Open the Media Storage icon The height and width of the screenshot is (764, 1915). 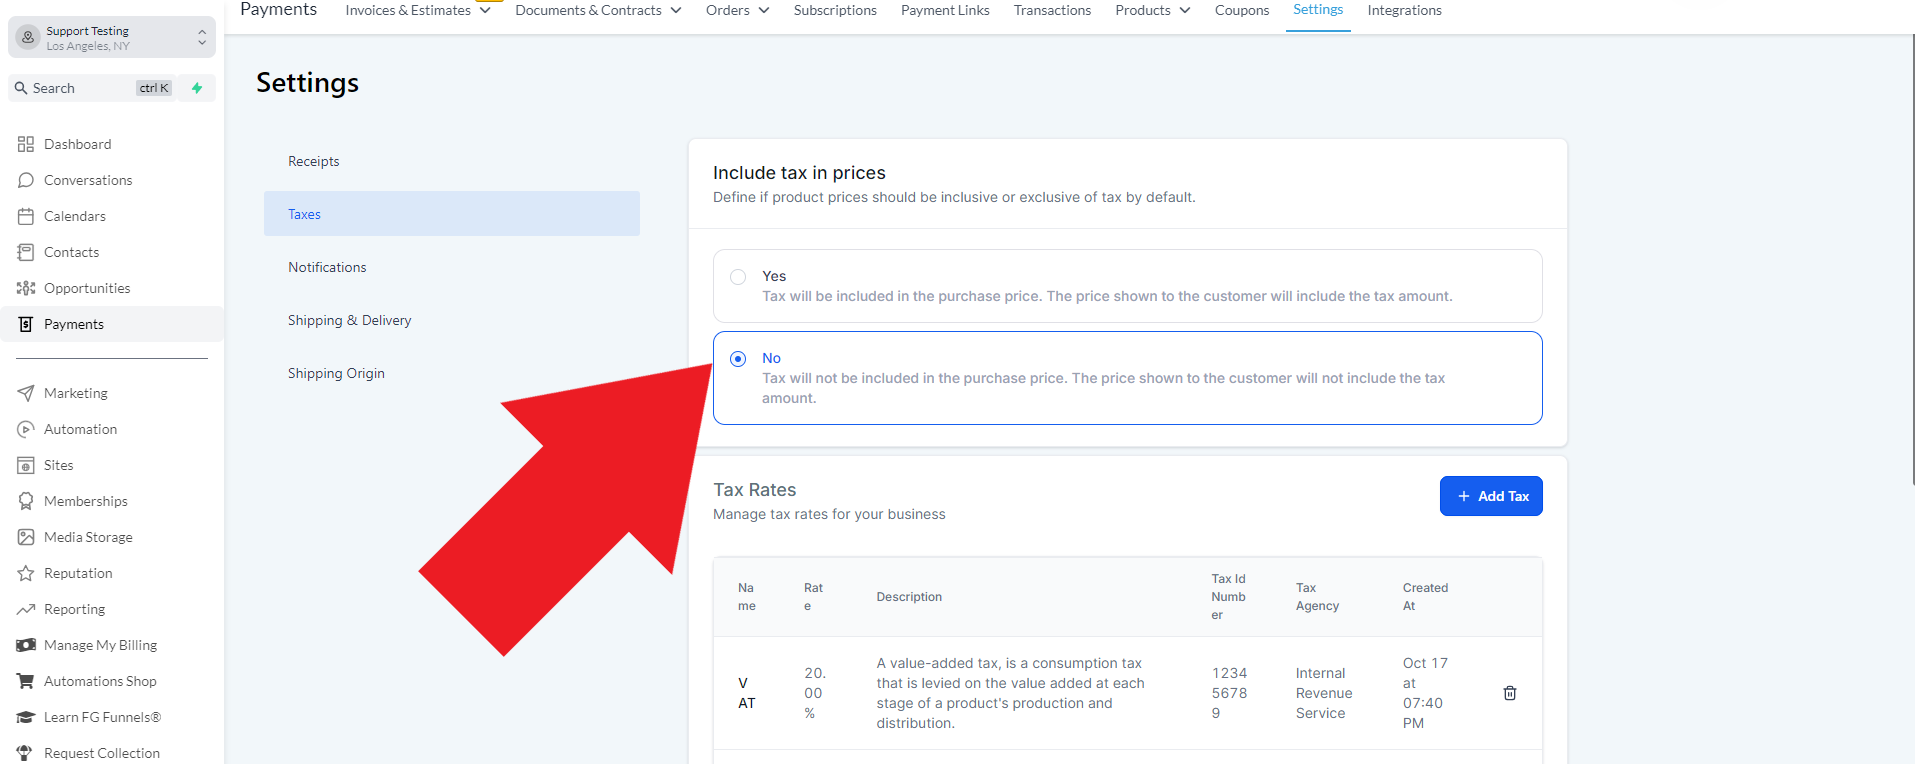point(26,537)
